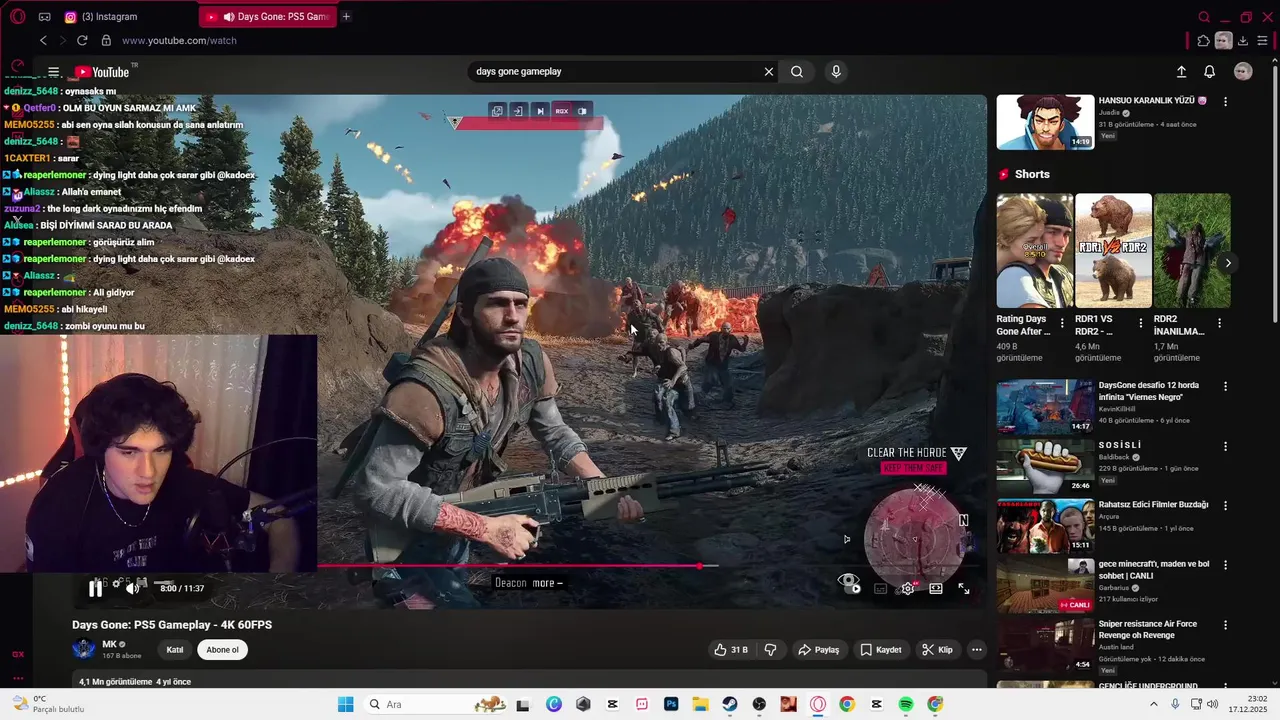The image size is (1280, 720).
Task: Open options for RDR2 İNANILMA short
Action: 1219,324
